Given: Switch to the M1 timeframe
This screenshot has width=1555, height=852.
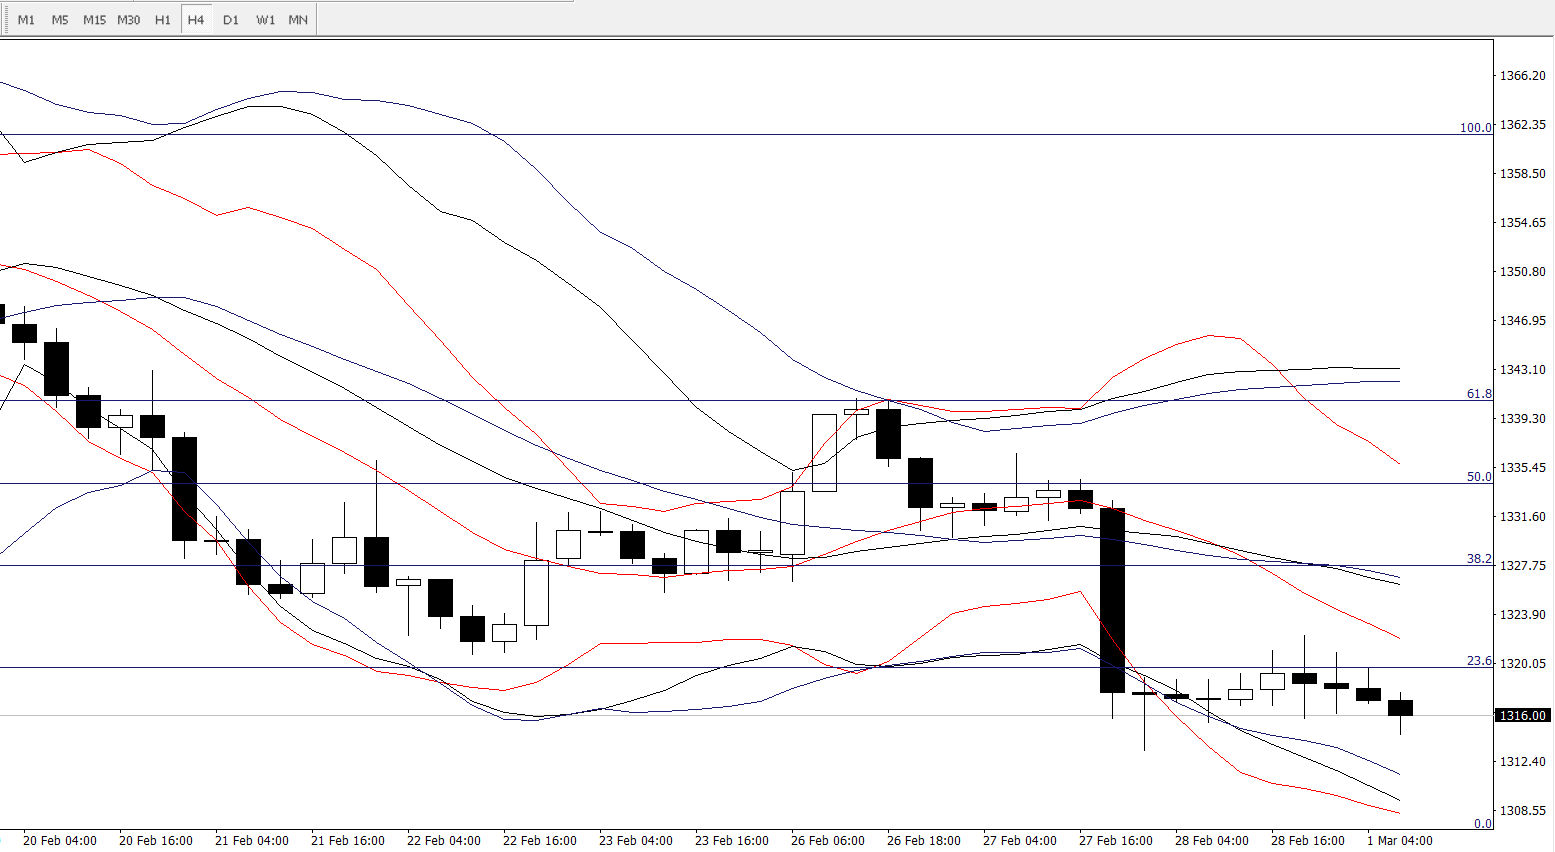Looking at the screenshot, I should click(x=26, y=20).
